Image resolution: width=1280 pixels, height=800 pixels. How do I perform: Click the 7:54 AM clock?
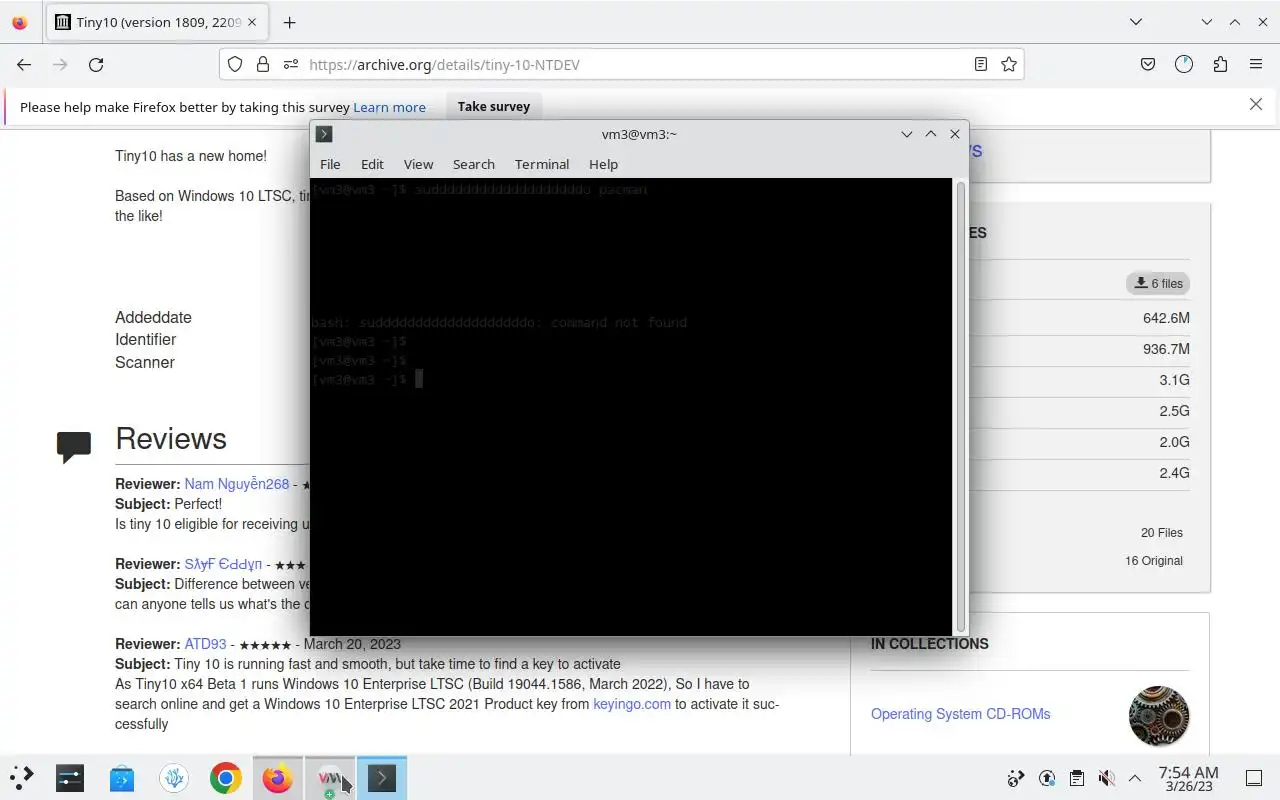click(1188, 778)
